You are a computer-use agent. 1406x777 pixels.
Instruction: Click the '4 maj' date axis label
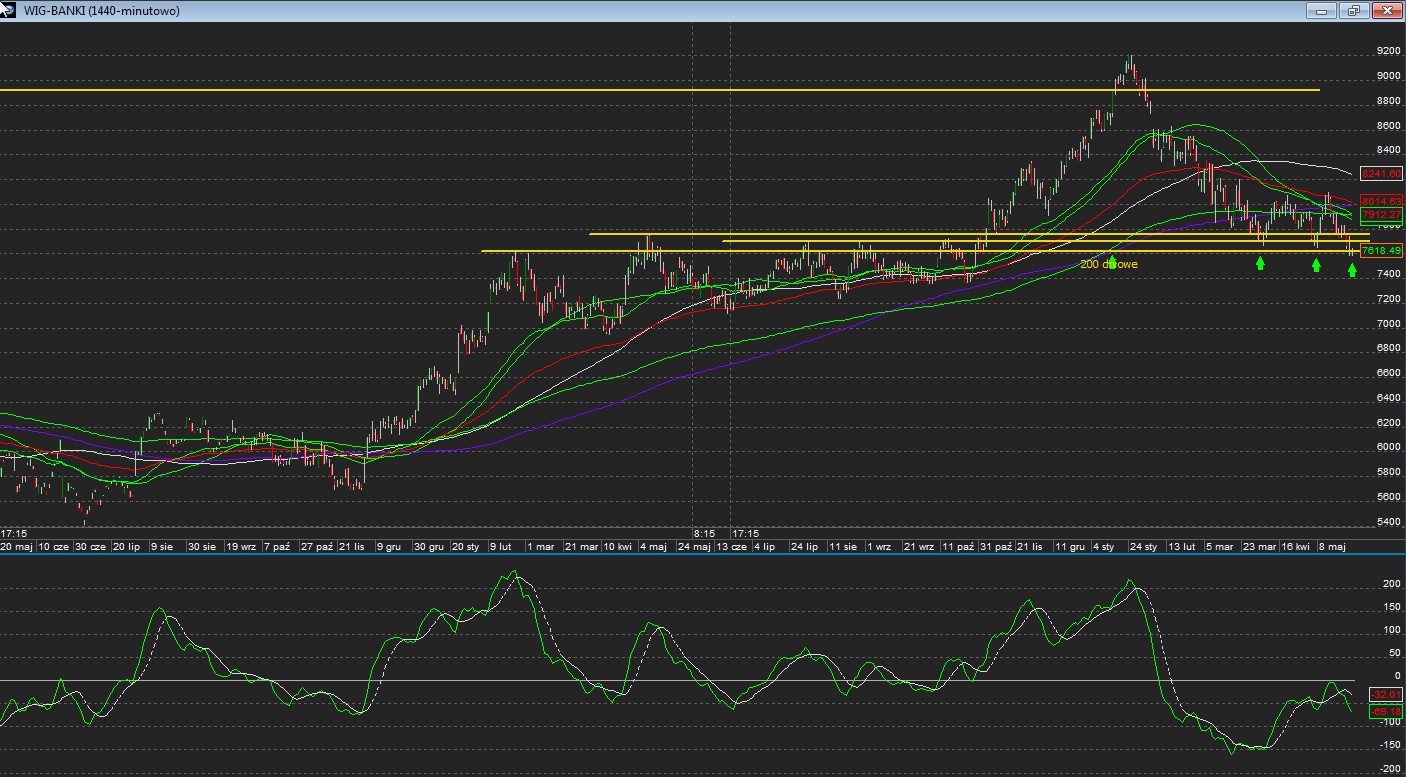[654, 547]
